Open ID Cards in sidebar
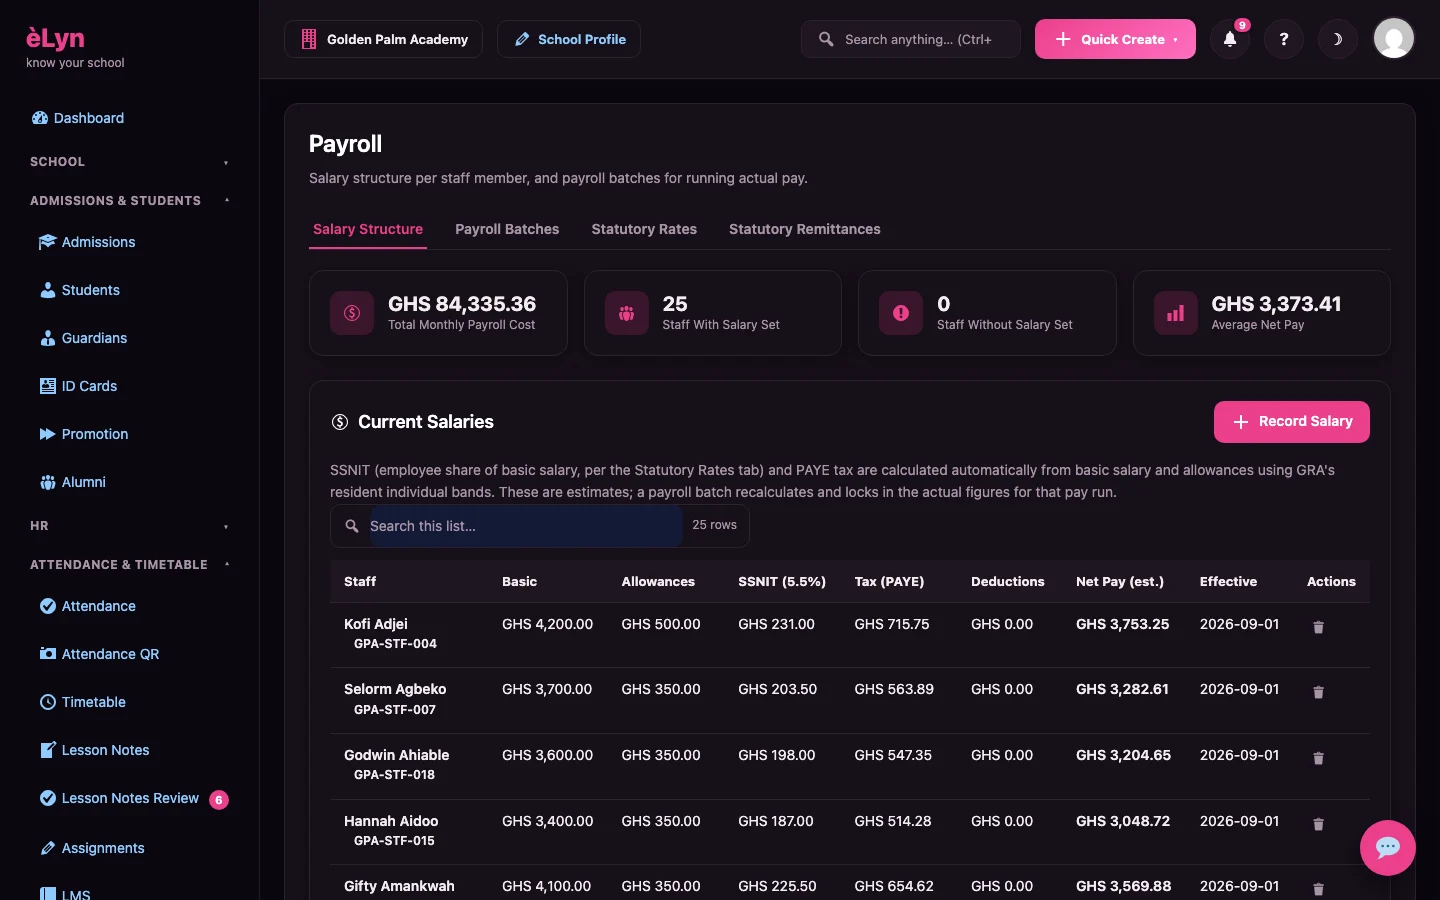This screenshot has height=900, width=1440. (78, 386)
